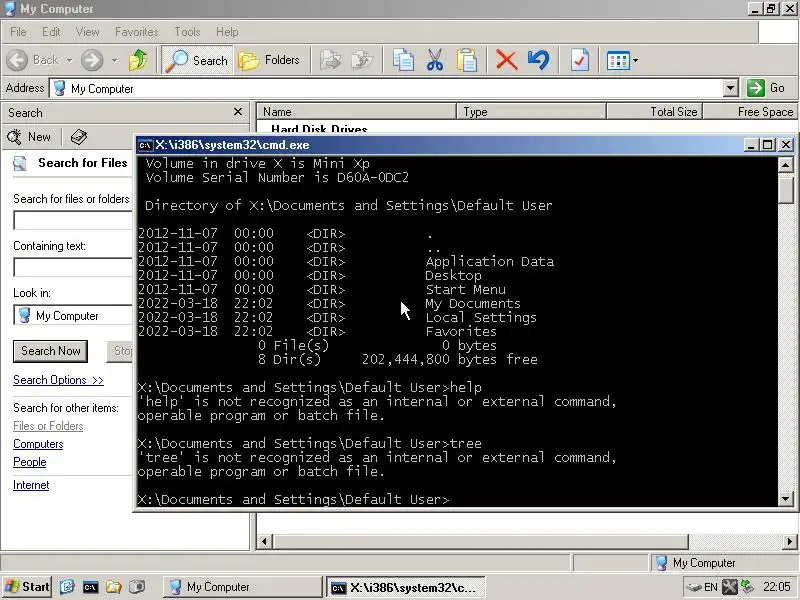
Task: Click the Move To toolbar icon
Action: click(x=331, y=60)
